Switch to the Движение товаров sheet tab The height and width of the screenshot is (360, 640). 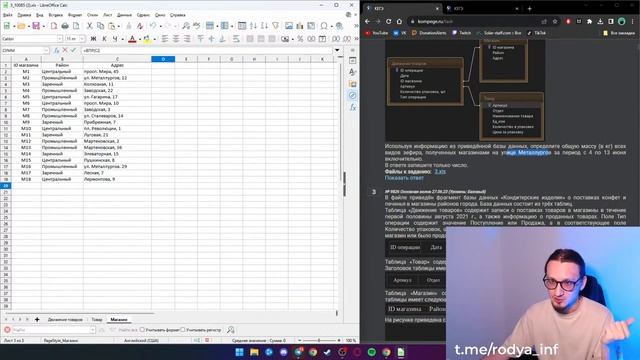65,320
